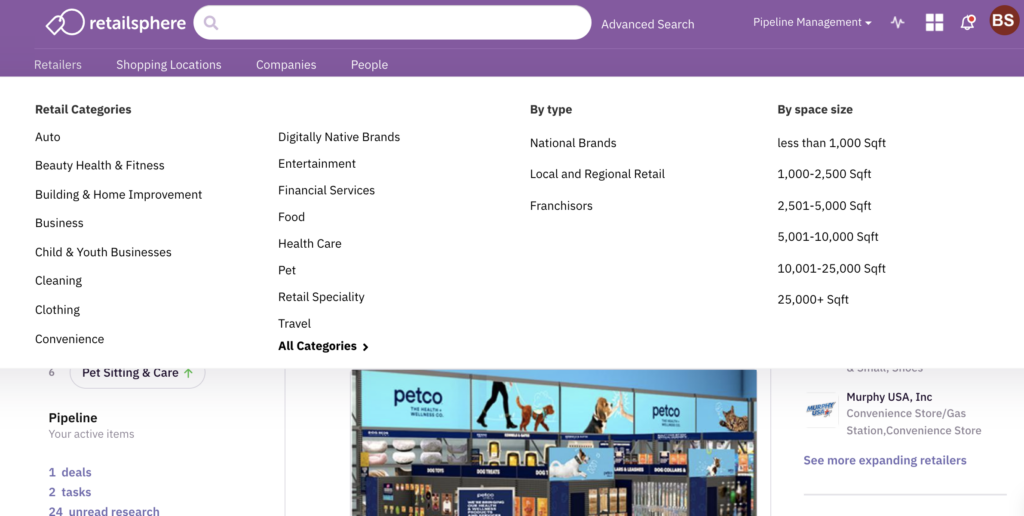Open Murphy USA, Inc retailer
1024x516 pixels.
pyautogui.click(x=889, y=397)
